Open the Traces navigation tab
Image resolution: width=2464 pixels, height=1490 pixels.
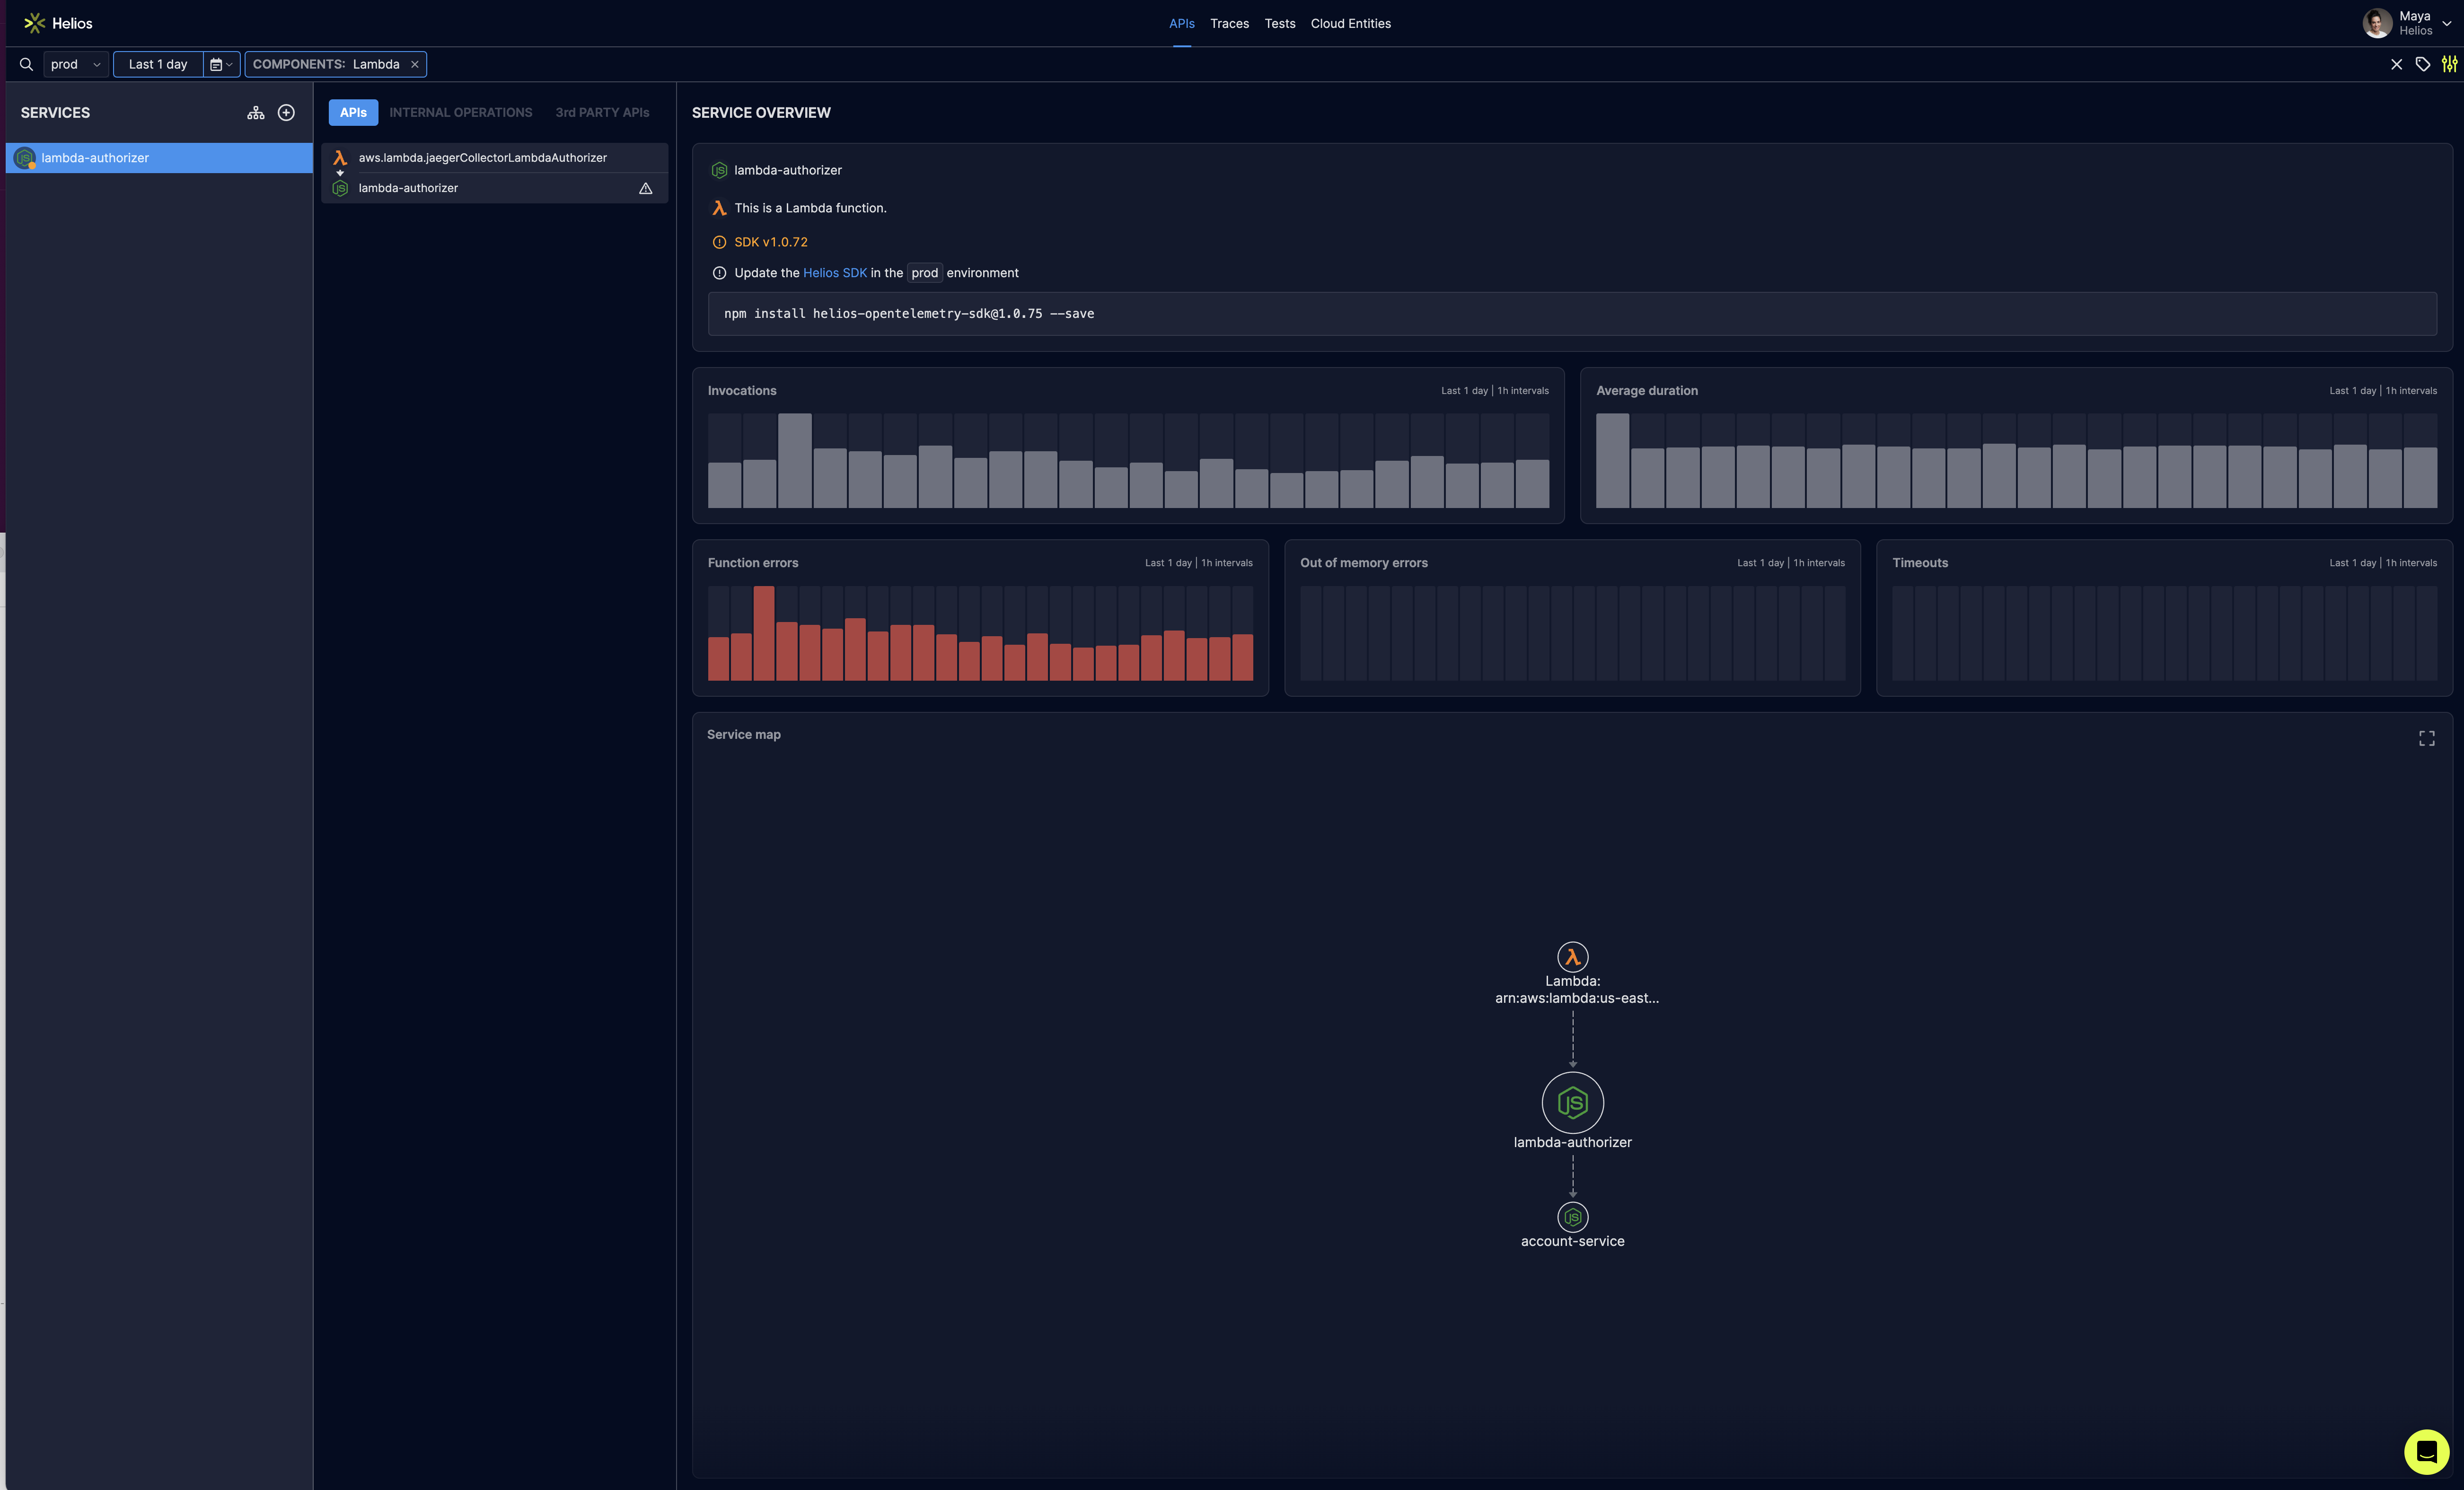click(x=1229, y=23)
